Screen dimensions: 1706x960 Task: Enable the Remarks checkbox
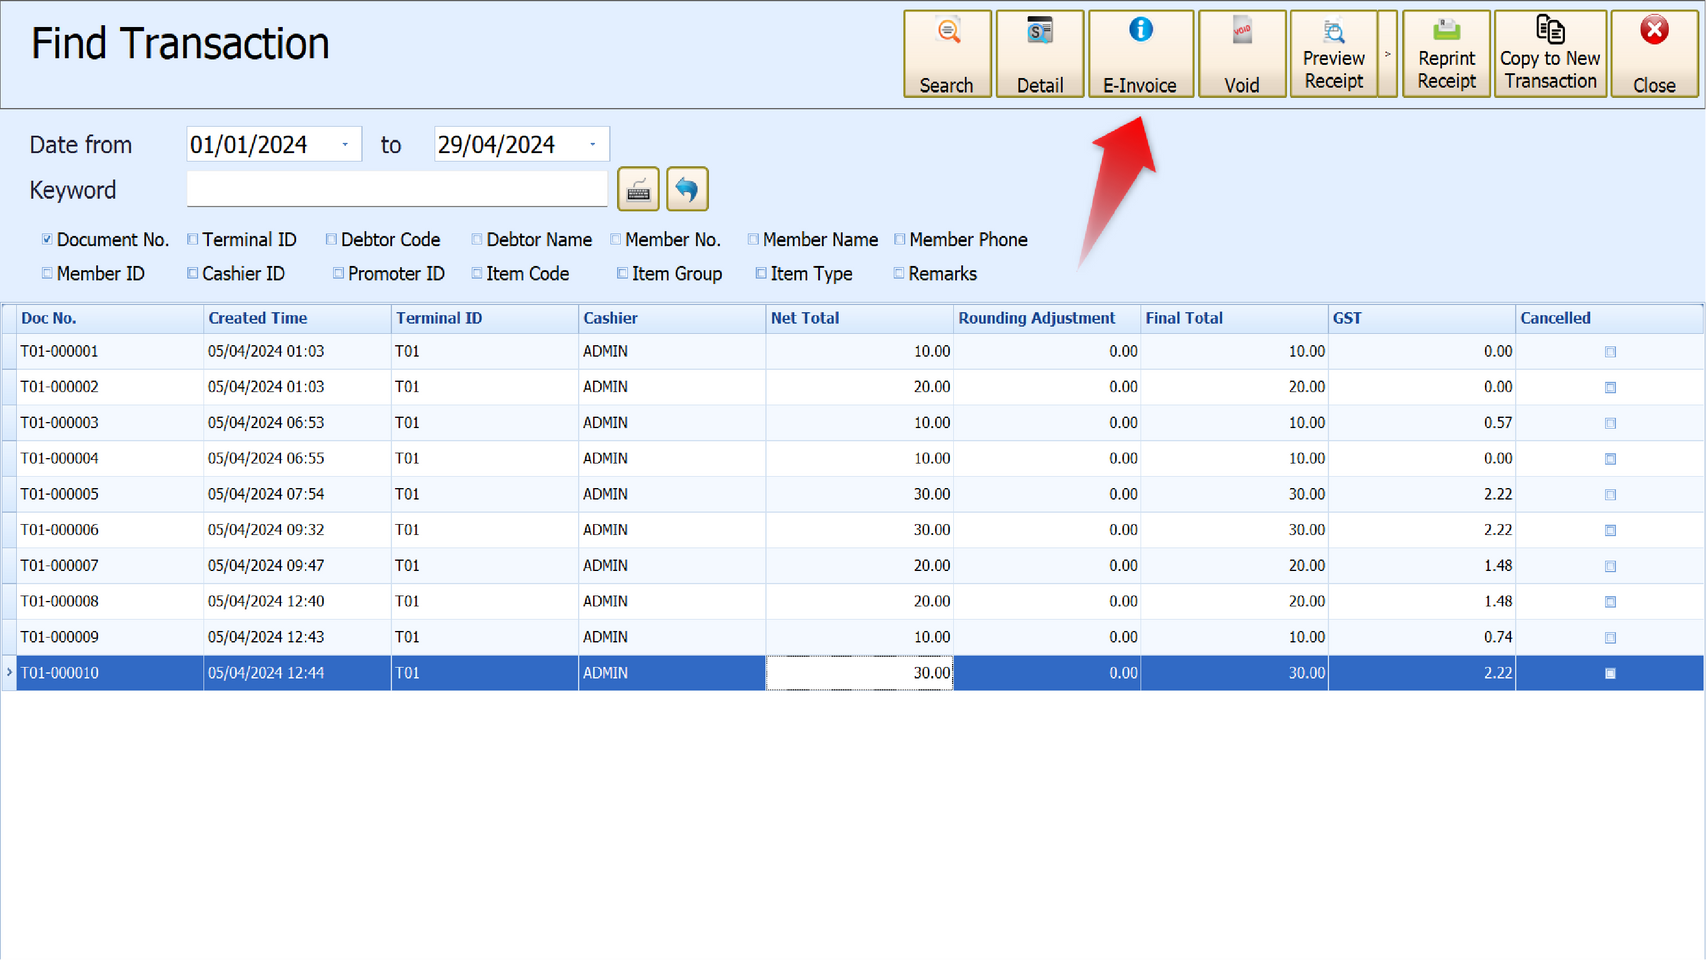click(x=899, y=273)
